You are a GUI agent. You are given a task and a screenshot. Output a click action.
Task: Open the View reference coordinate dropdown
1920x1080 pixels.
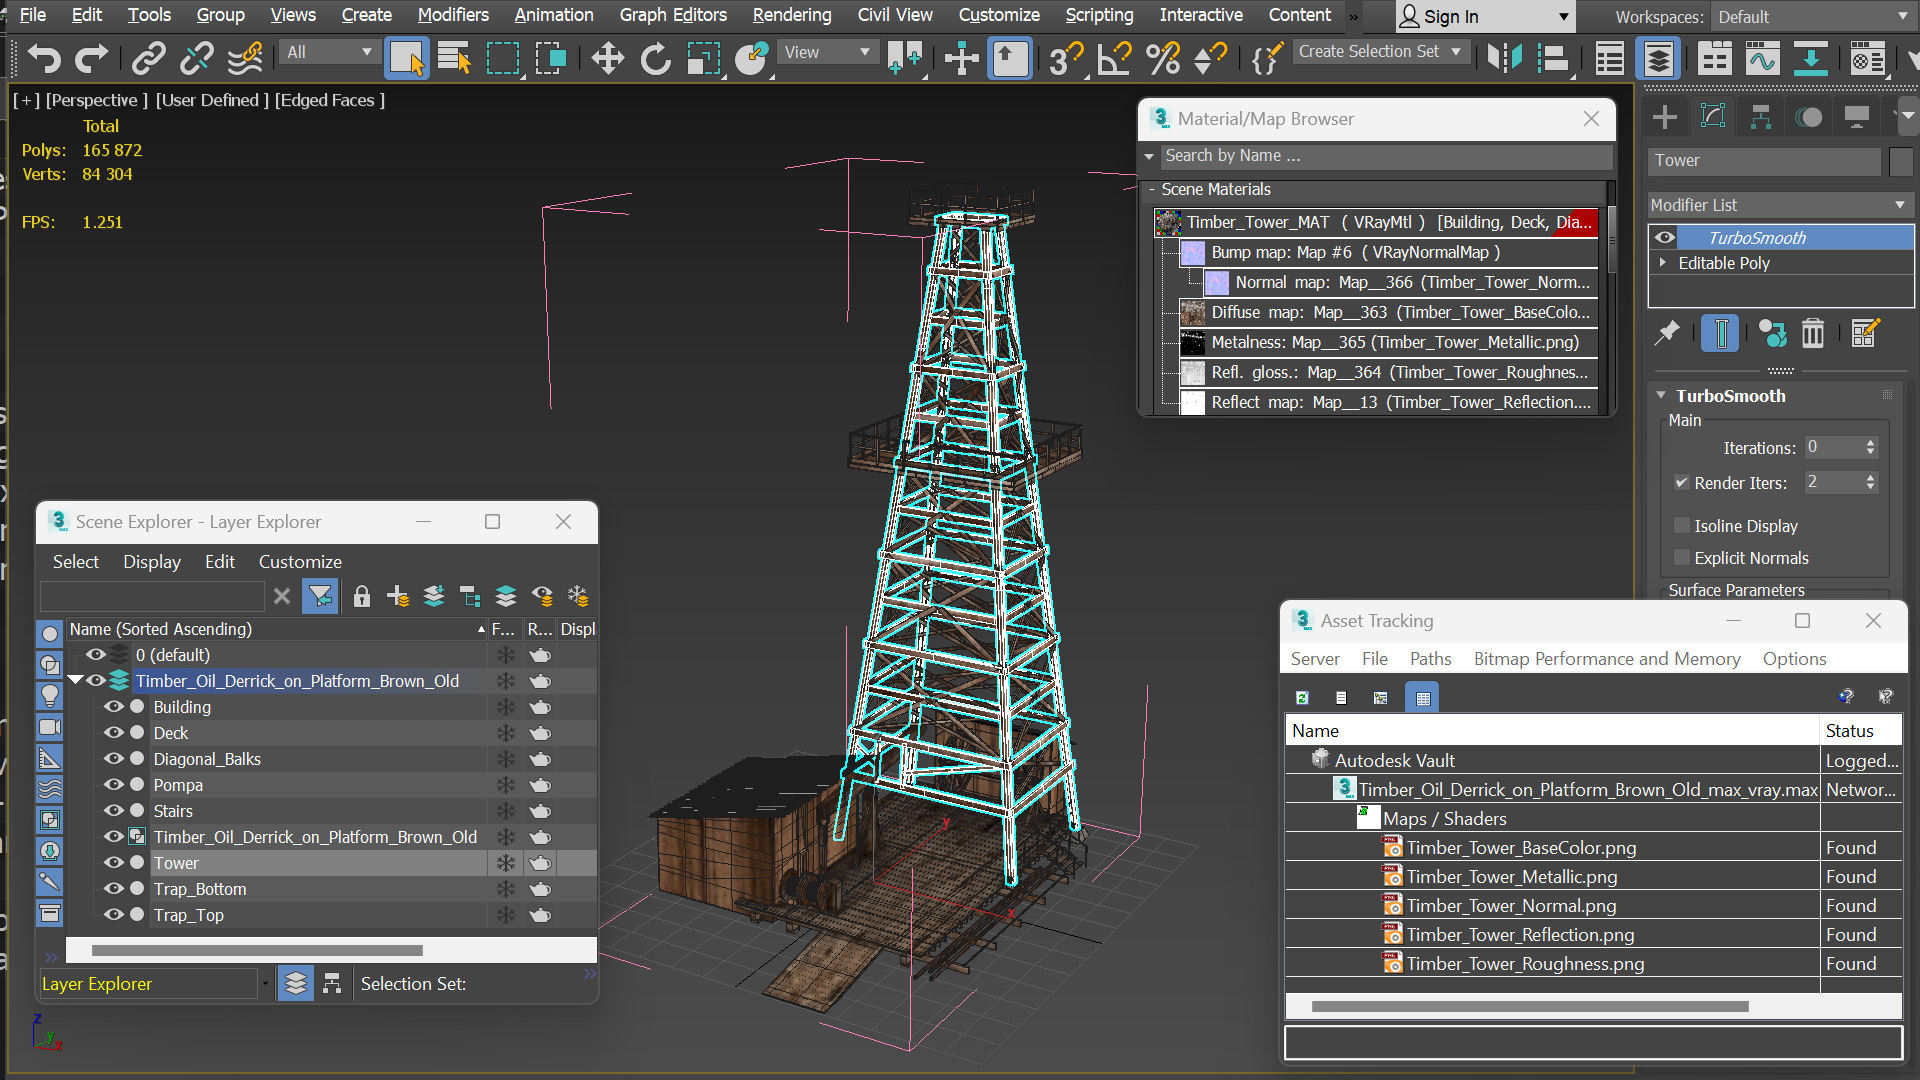[x=826, y=52]
